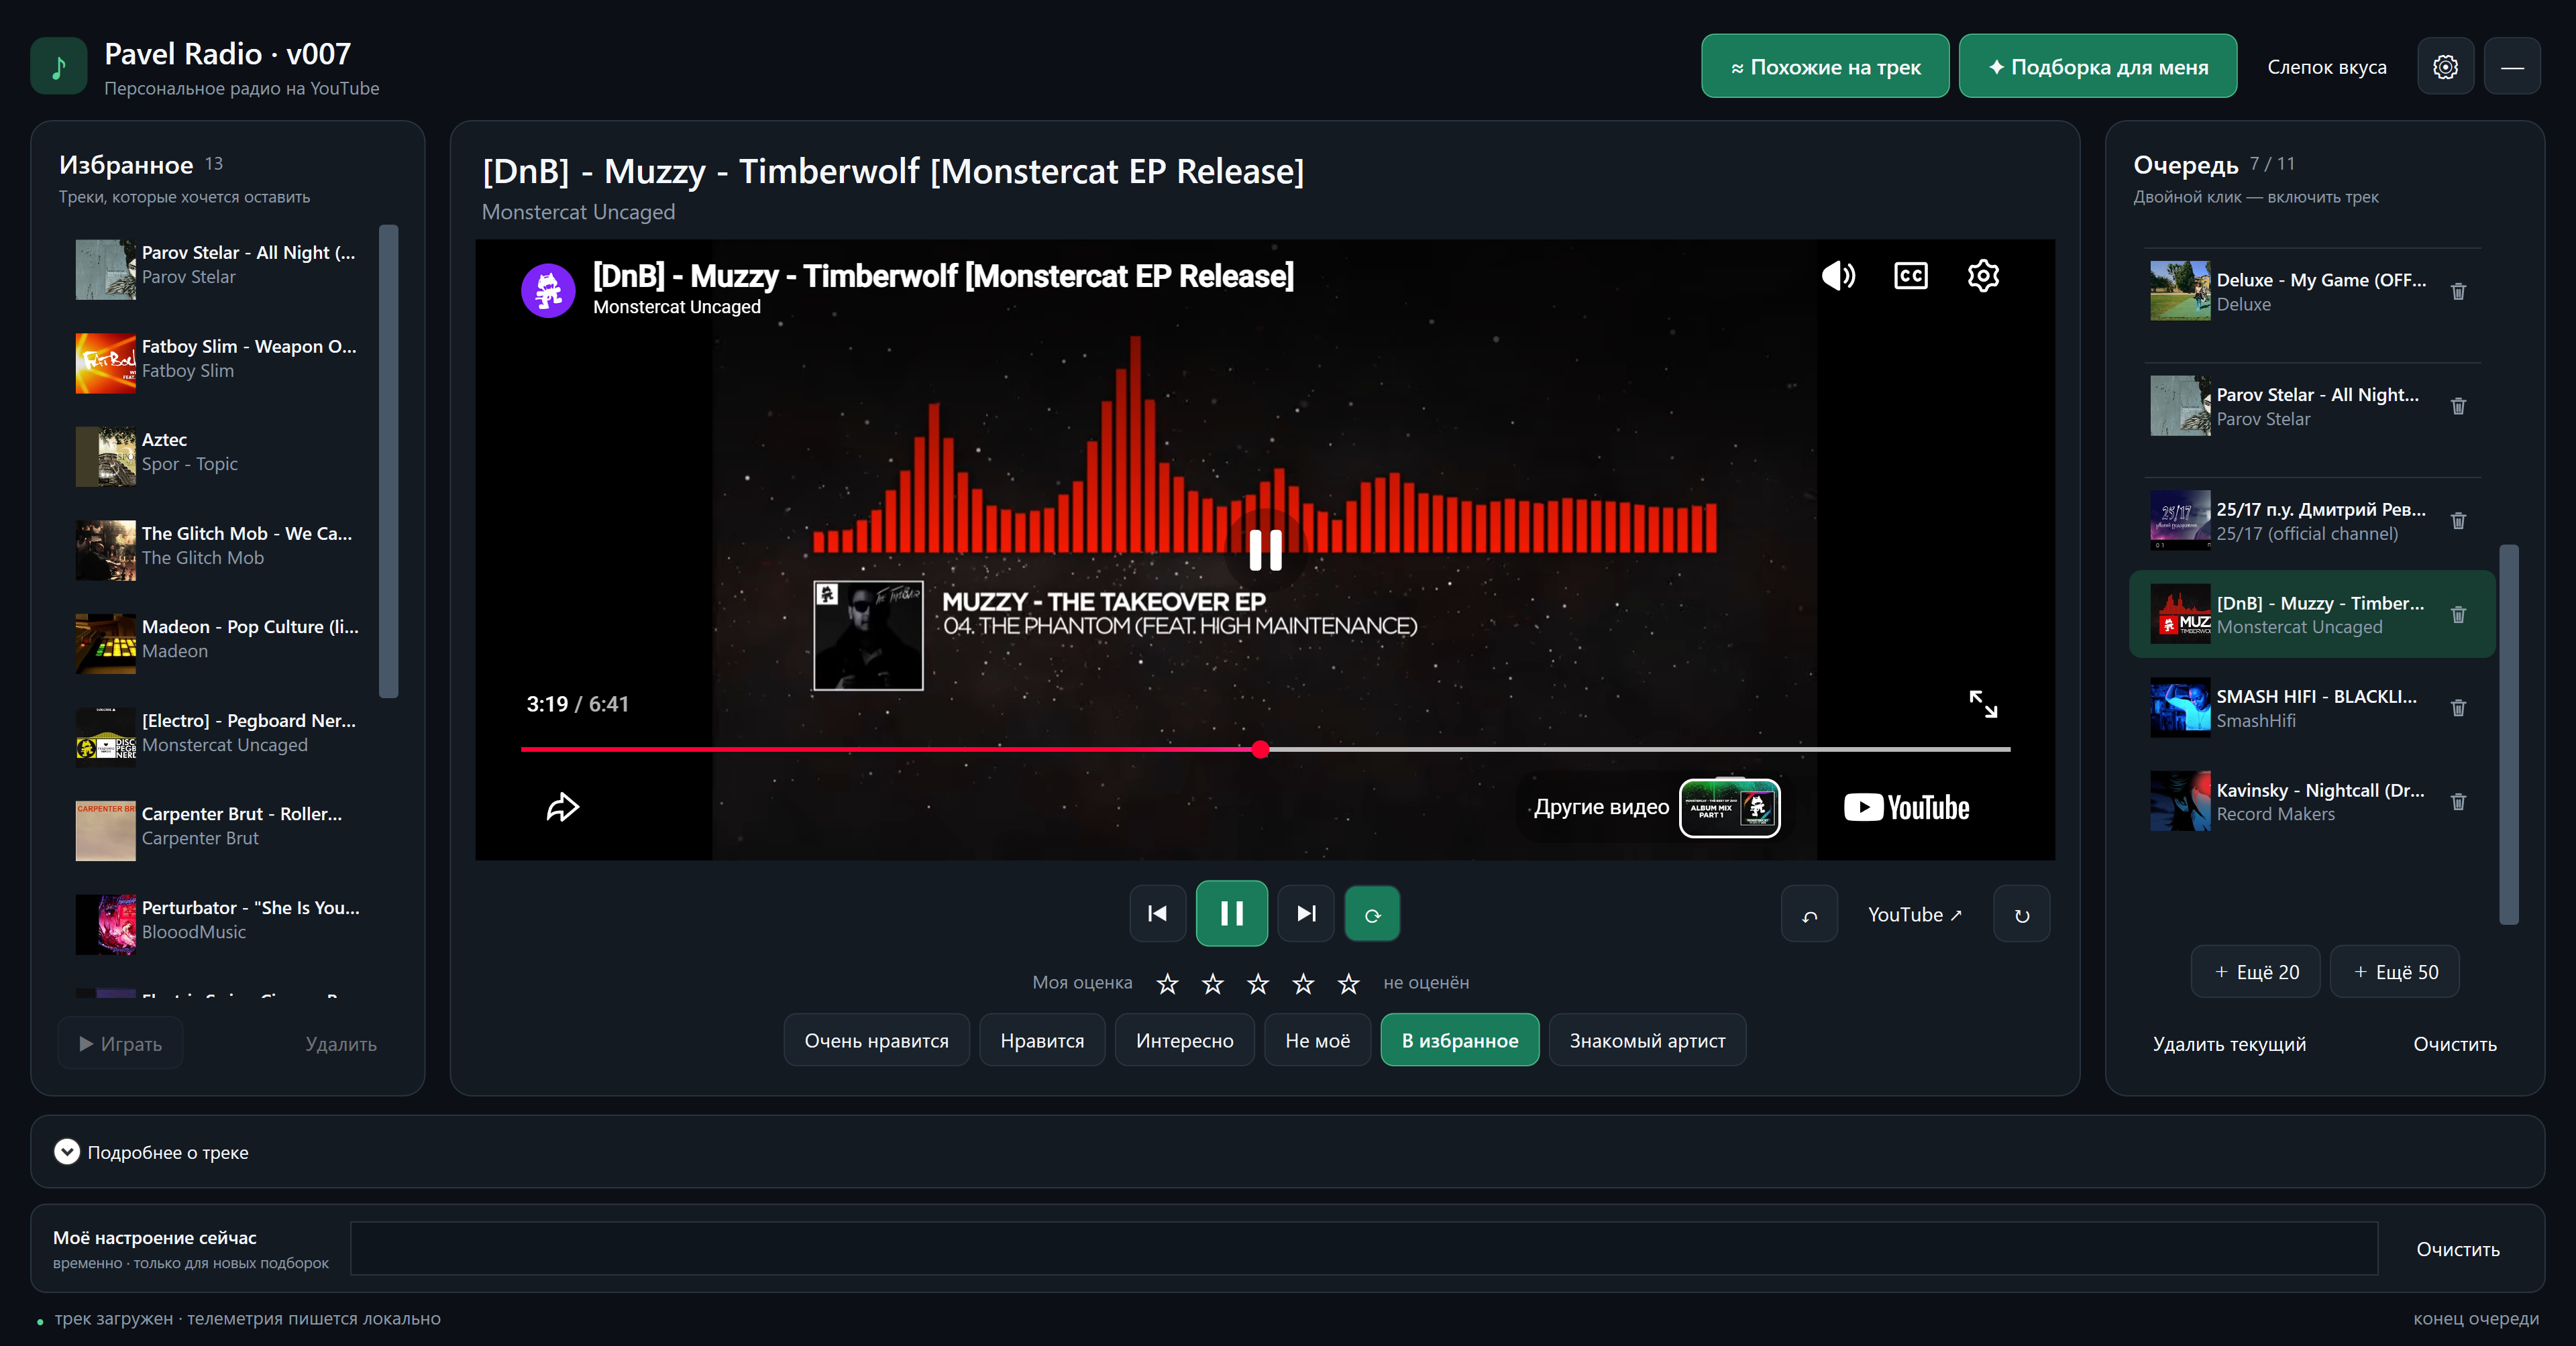This screenshot has height=1346, width=2576.
Task: Toggle the green repeat button
Action: click(x=1372, y=913)
